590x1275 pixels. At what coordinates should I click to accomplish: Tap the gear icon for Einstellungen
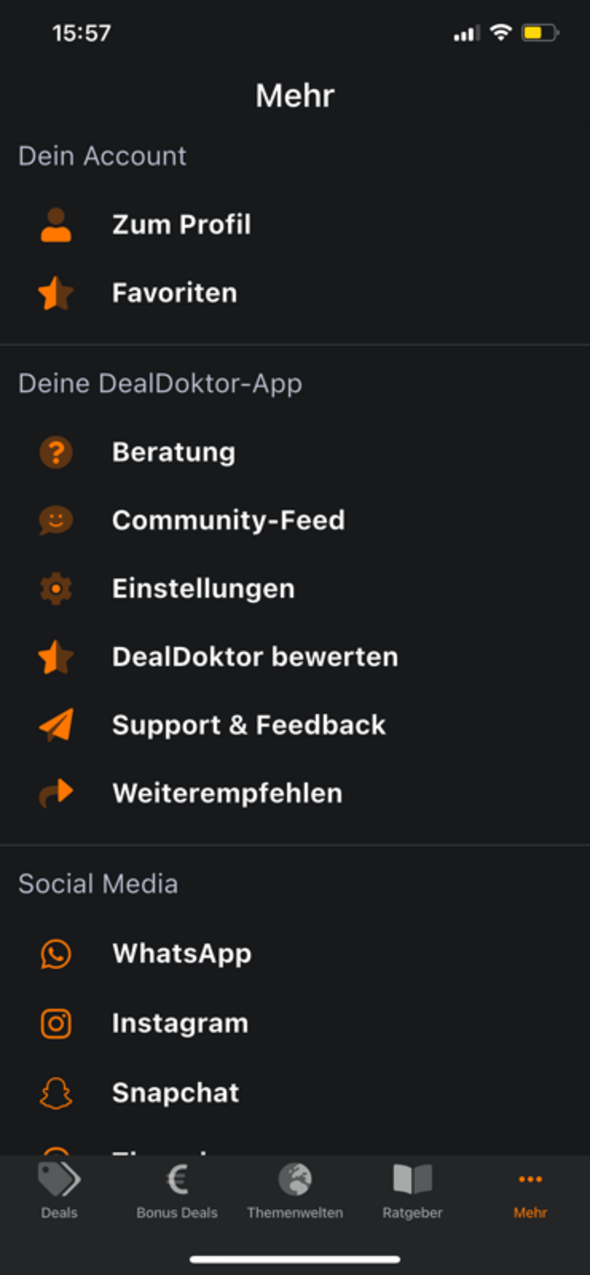pyautogui.click(x=56, y=588)
